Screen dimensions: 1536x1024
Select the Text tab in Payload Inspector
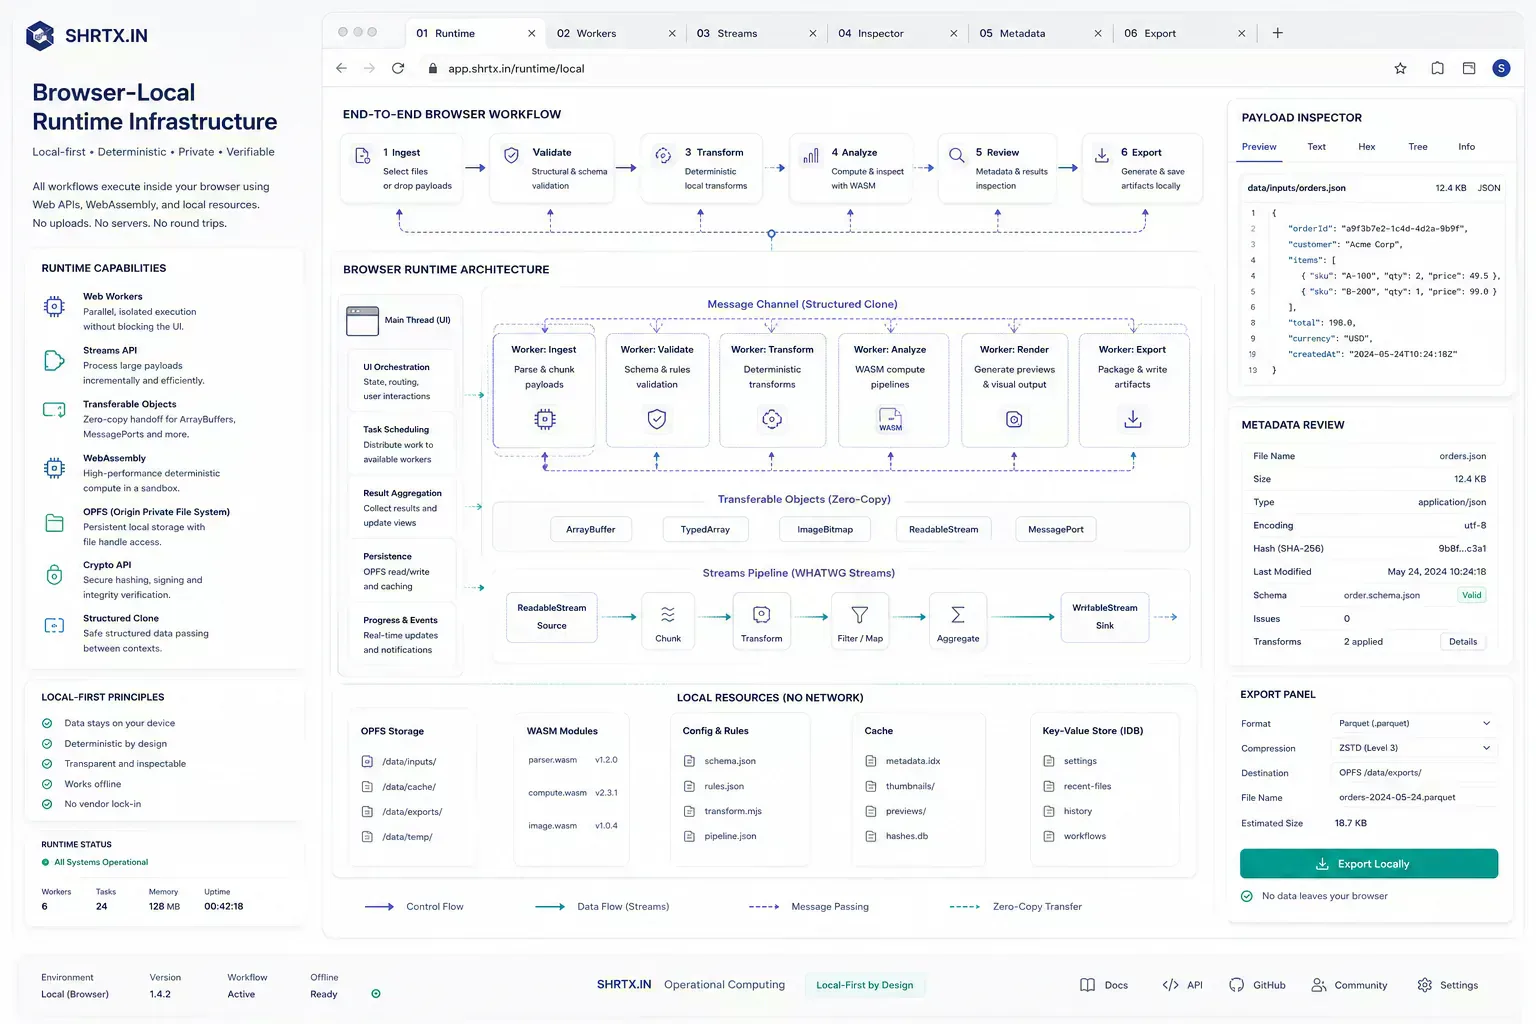(1316, 147)
